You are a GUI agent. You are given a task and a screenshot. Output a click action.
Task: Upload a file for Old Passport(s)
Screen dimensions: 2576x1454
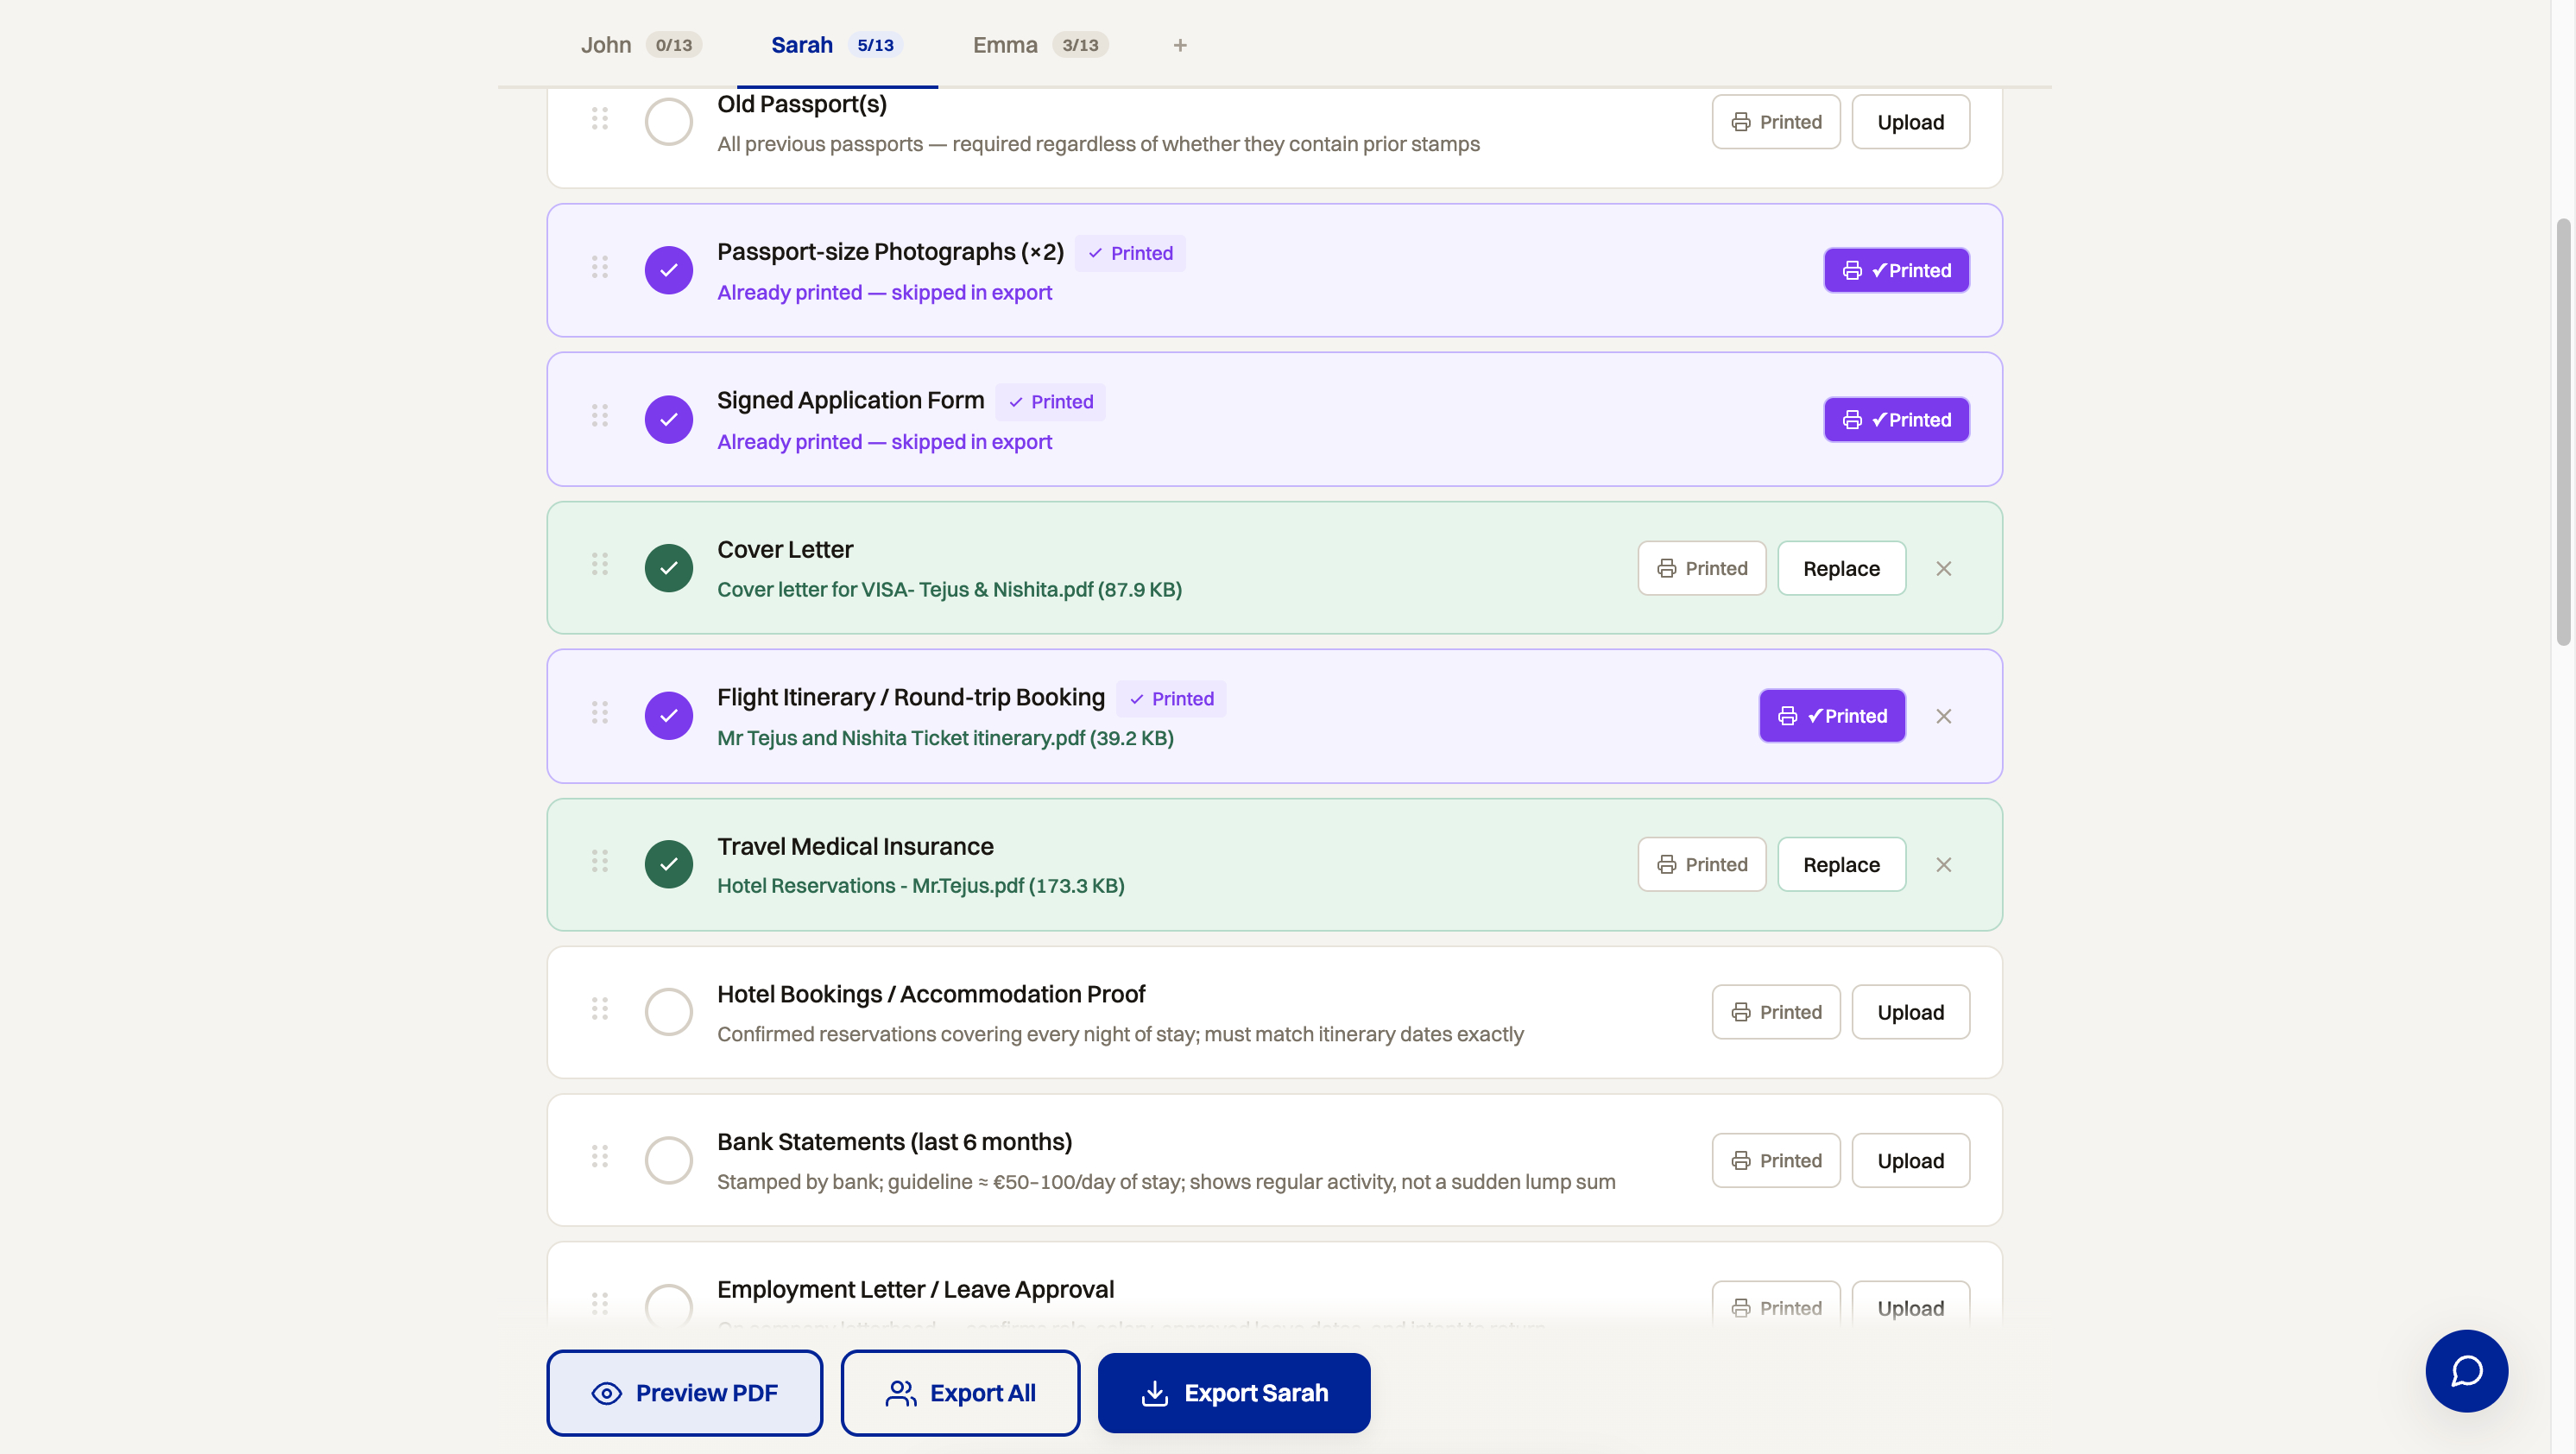pos(1910,122)
